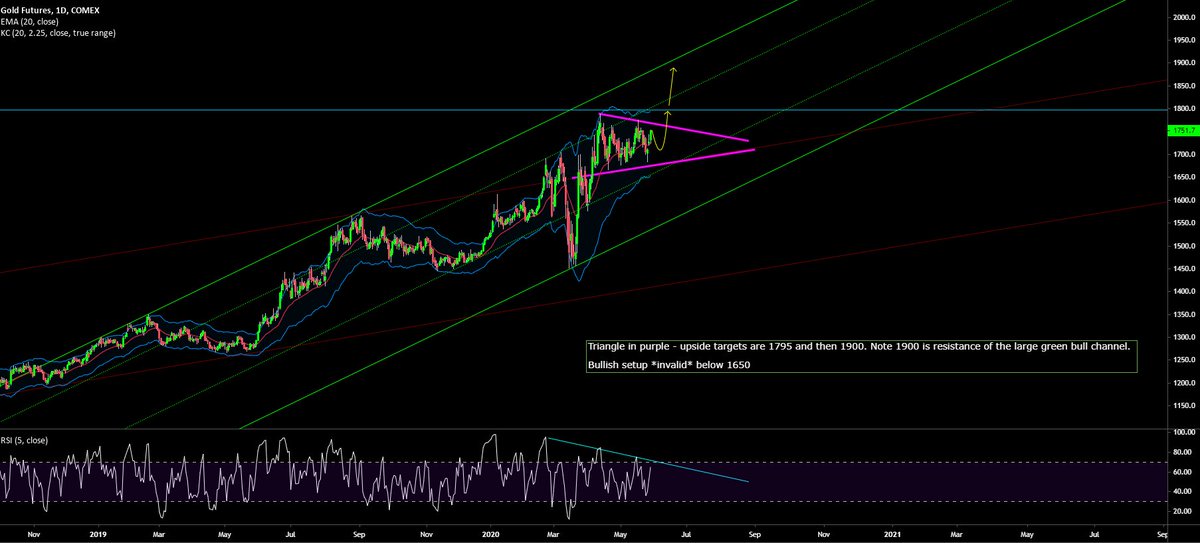Click the 'Bullish setup *invalid* below 1650' text

click(x=668, y=364)
